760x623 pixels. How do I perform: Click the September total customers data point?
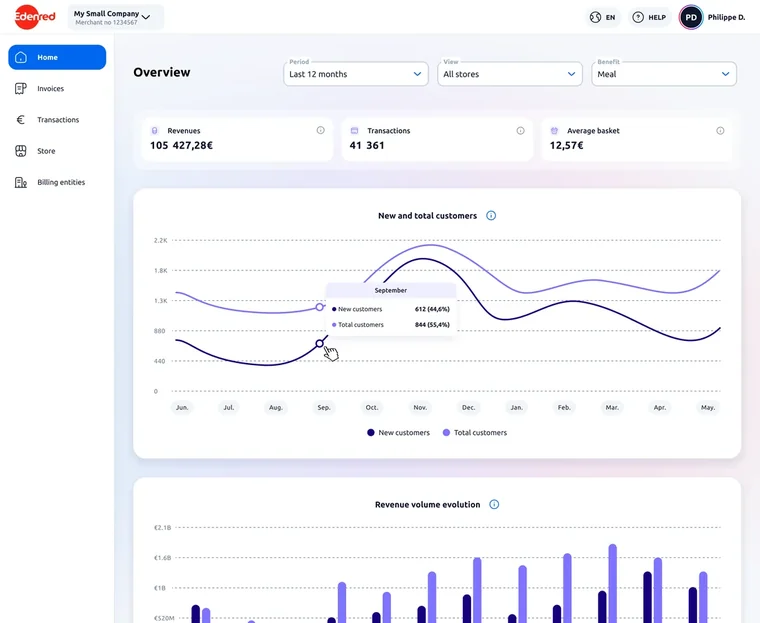coord(319,307)
